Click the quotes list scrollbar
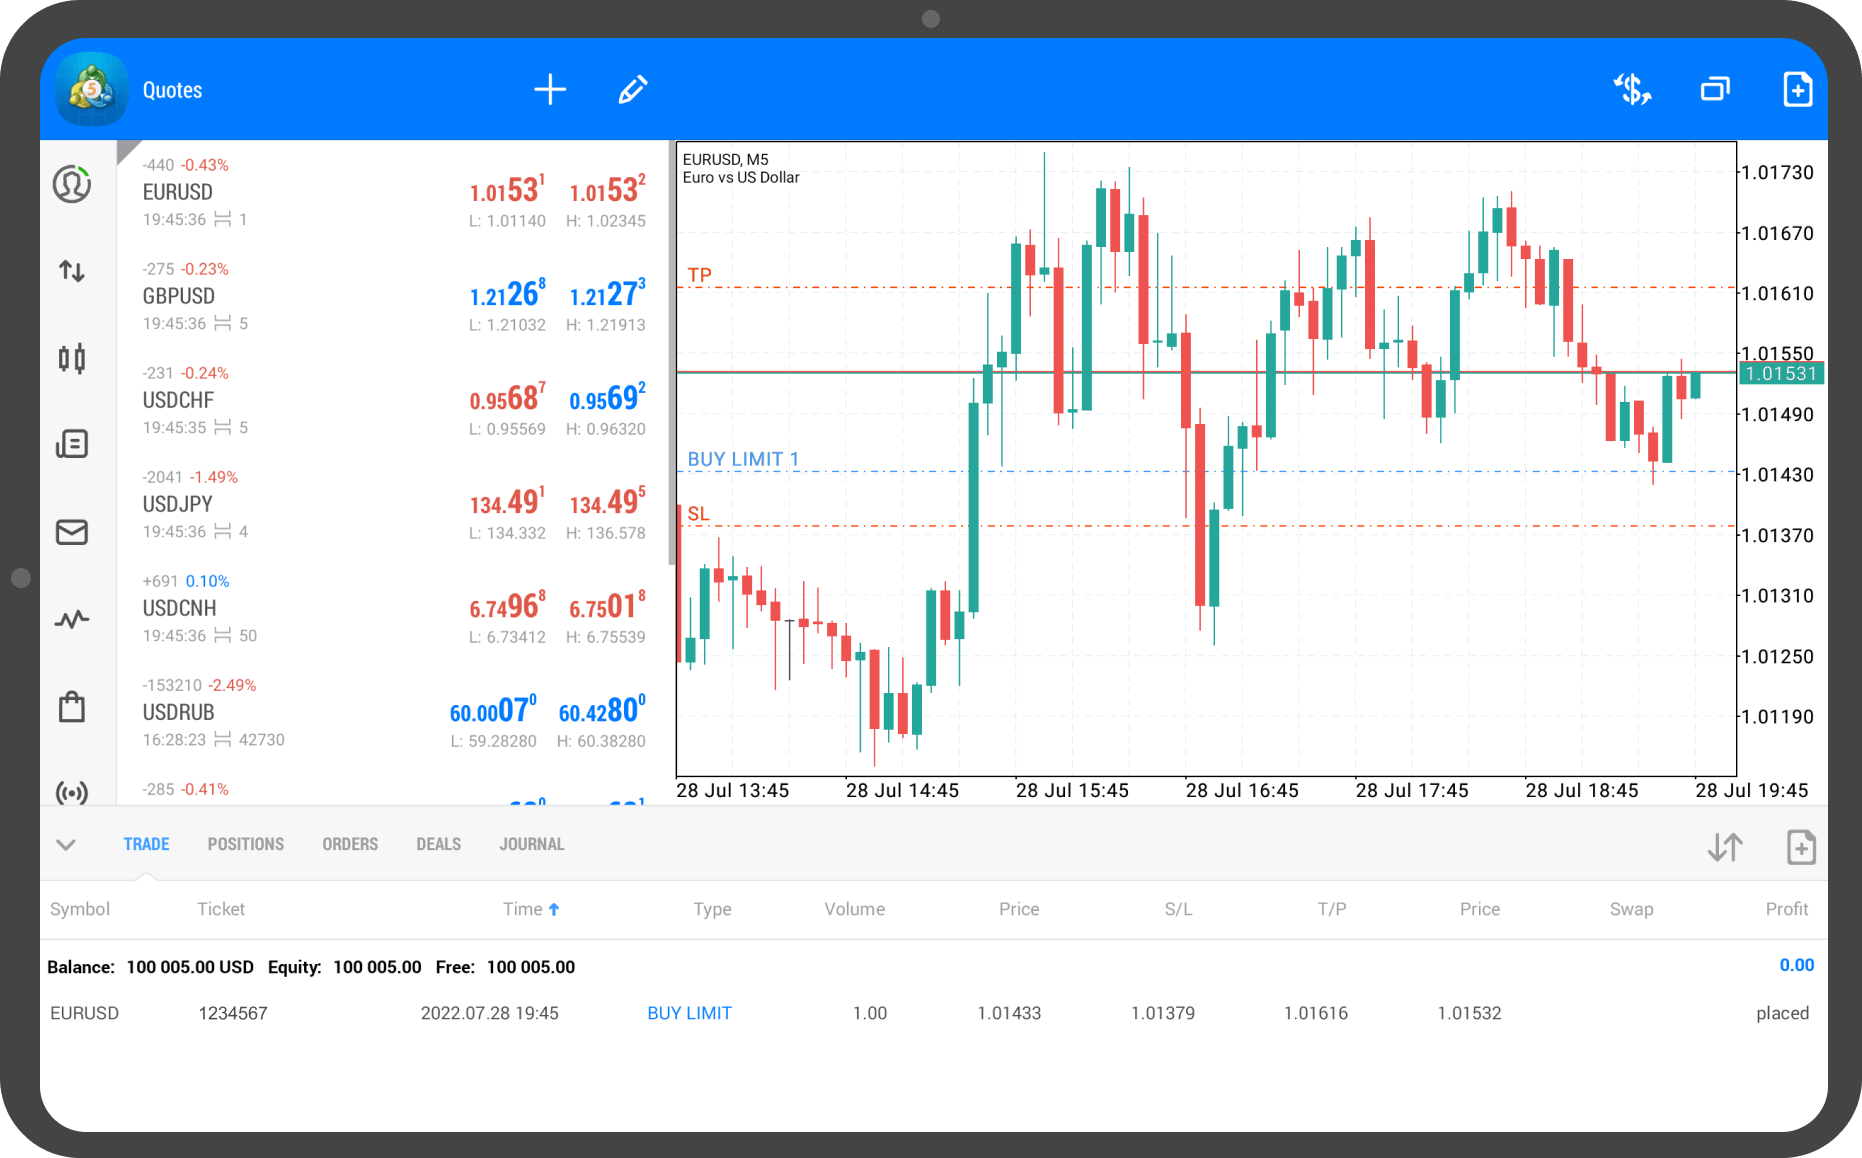 coord(672,354)
